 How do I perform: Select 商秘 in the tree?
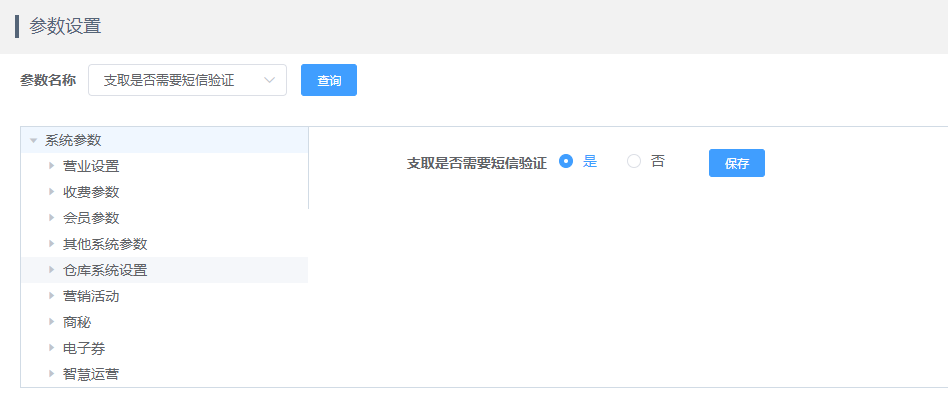(77, 322)
